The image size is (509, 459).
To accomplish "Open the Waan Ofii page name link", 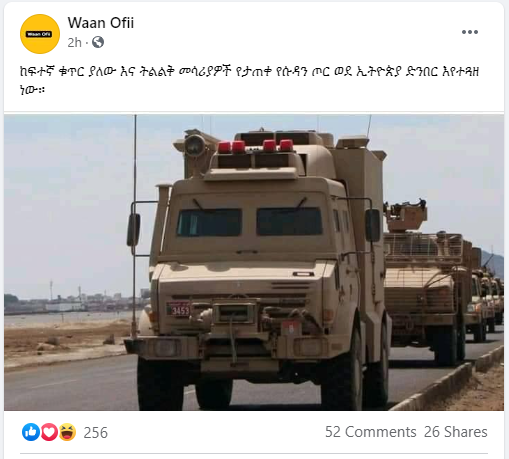I will click(101, 23).
